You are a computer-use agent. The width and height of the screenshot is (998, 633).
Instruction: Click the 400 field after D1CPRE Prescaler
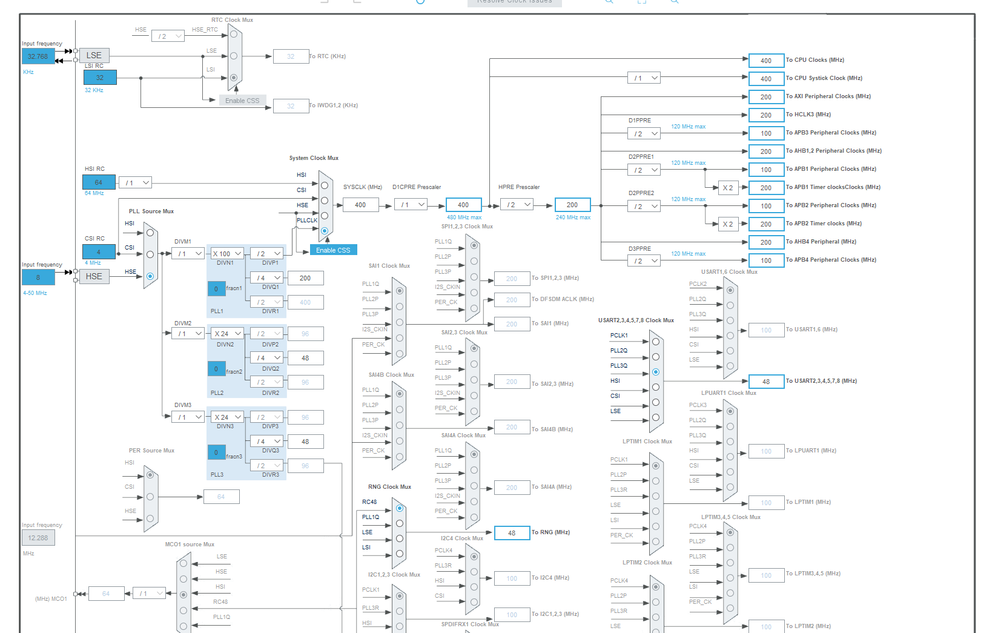click(463, 205)
